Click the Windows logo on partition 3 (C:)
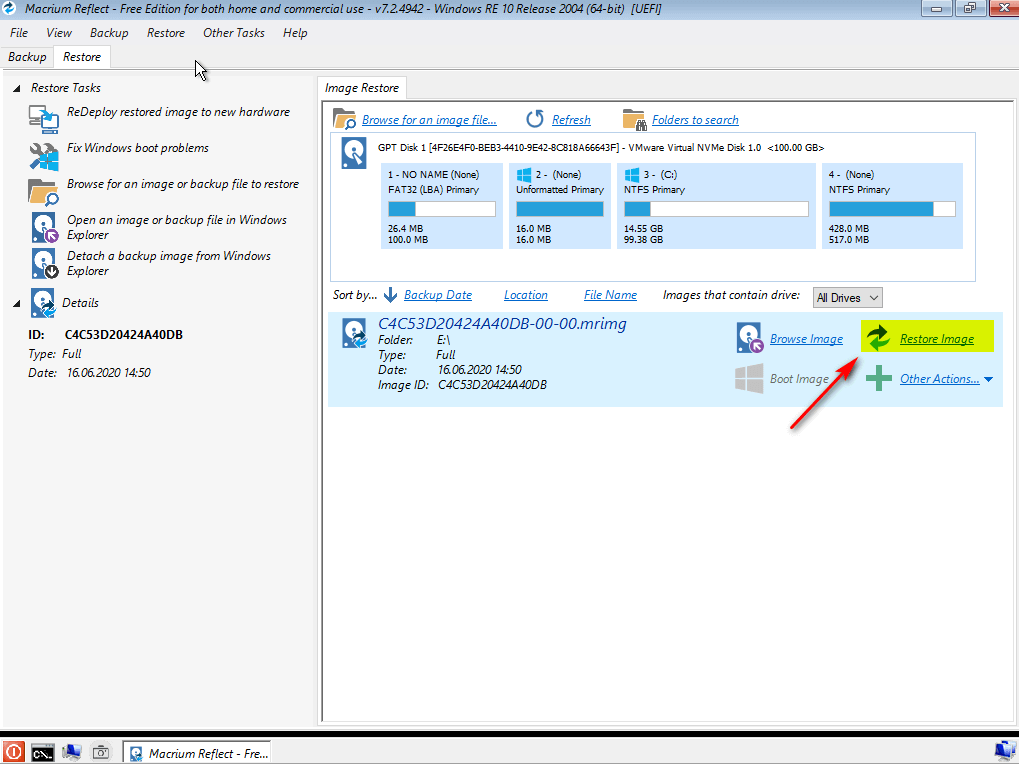 632,175
